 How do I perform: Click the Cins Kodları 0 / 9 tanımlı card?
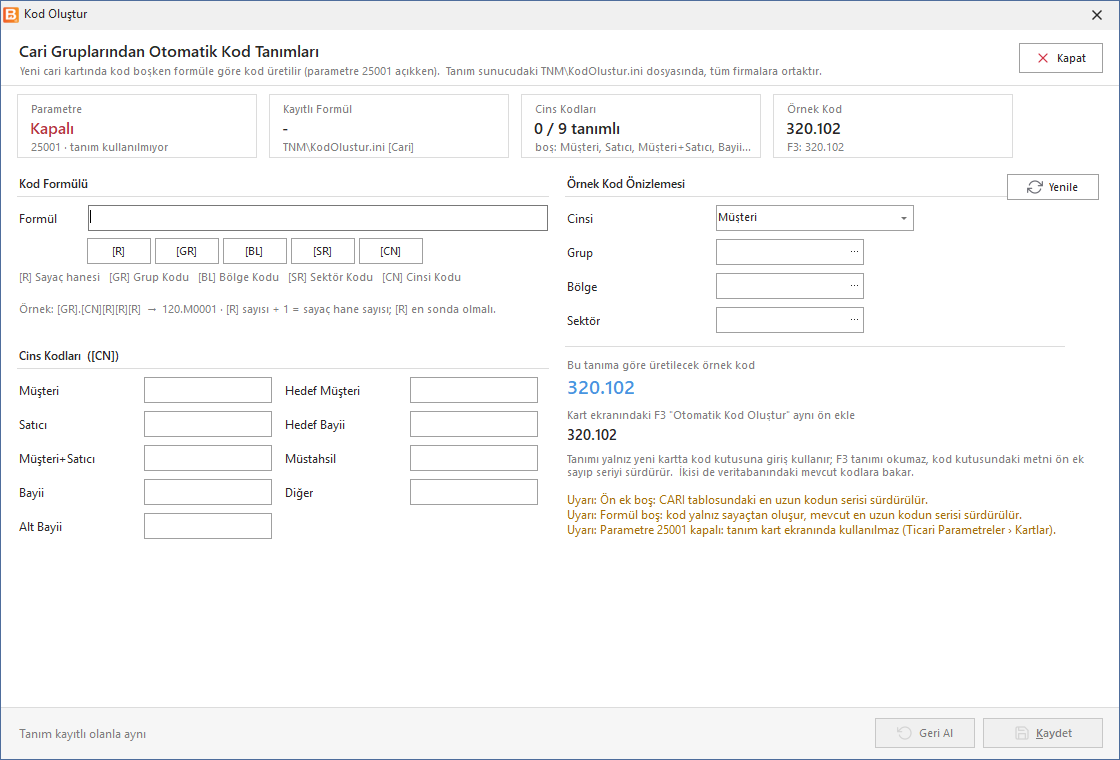pyautogui.click(x=641, y=126)
